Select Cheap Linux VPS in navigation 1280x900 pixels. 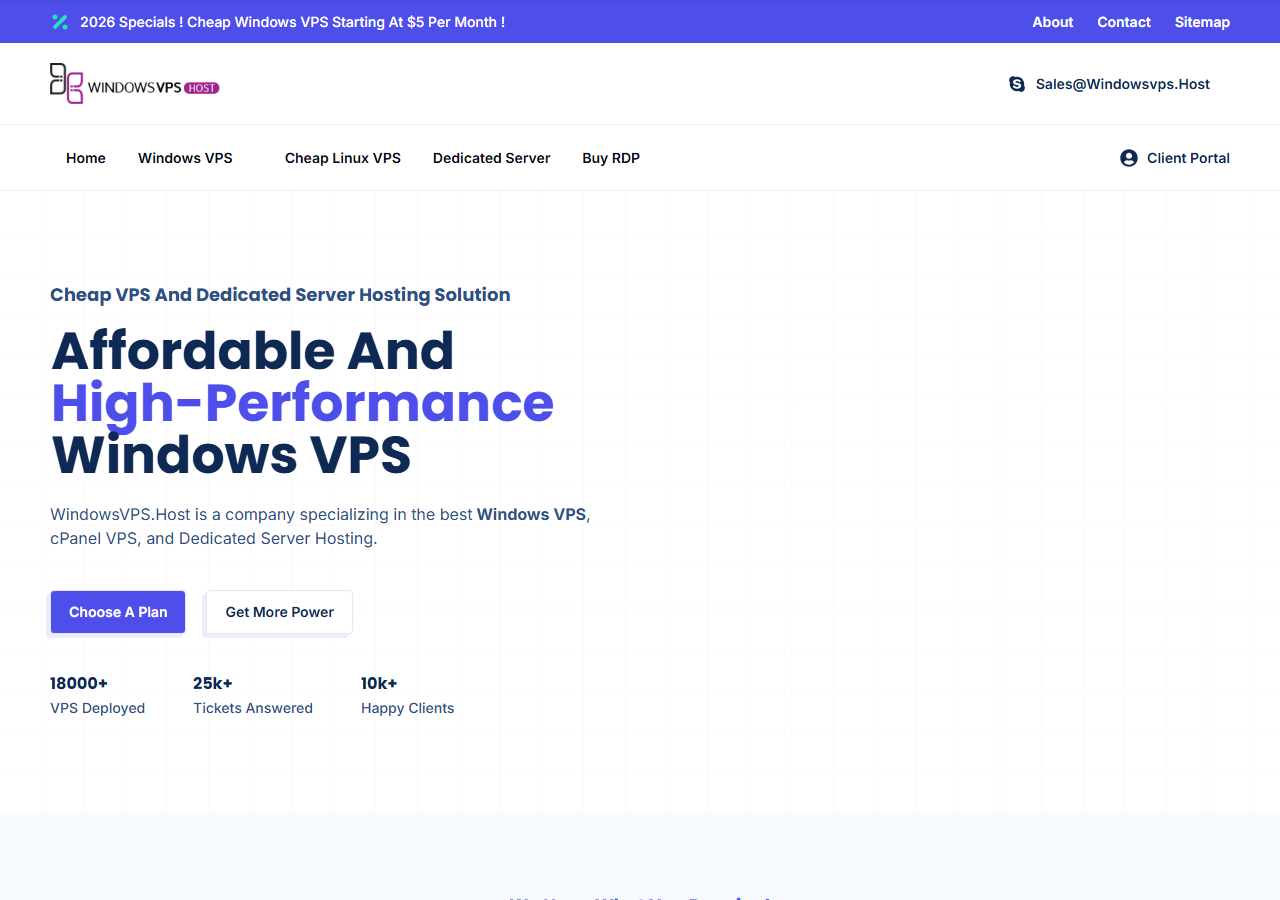pyautogui.click(x=343, y=158)
